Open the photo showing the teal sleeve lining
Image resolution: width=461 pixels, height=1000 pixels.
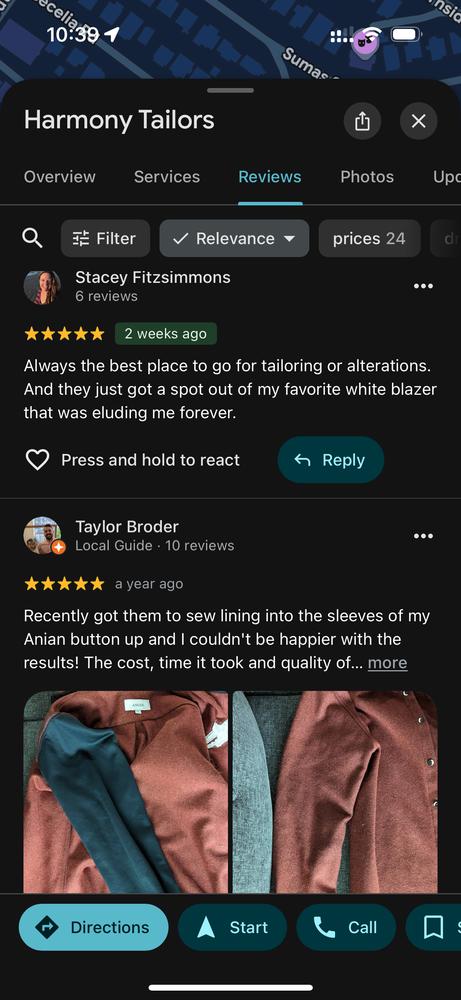[126, 792]
